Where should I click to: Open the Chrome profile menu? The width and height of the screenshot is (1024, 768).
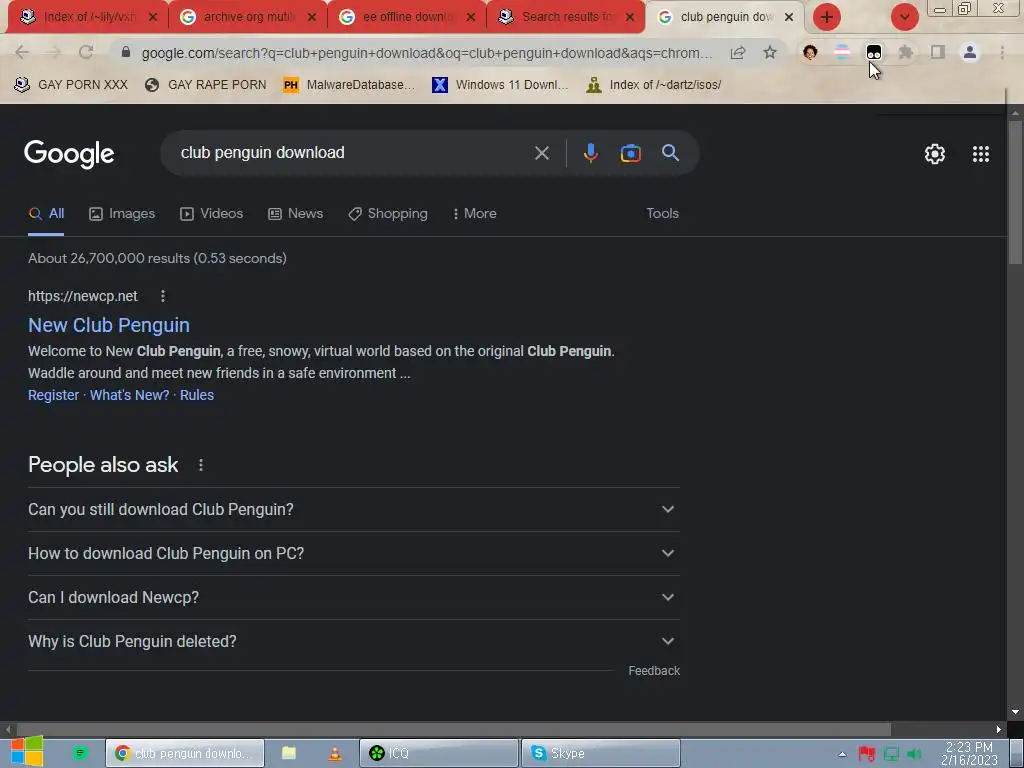coord(970,52)
